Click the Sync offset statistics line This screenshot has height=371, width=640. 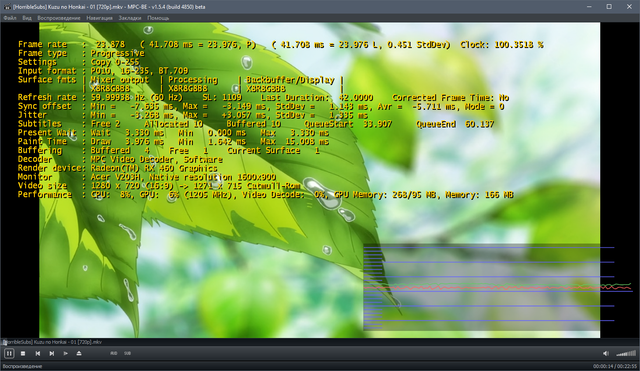261,107
